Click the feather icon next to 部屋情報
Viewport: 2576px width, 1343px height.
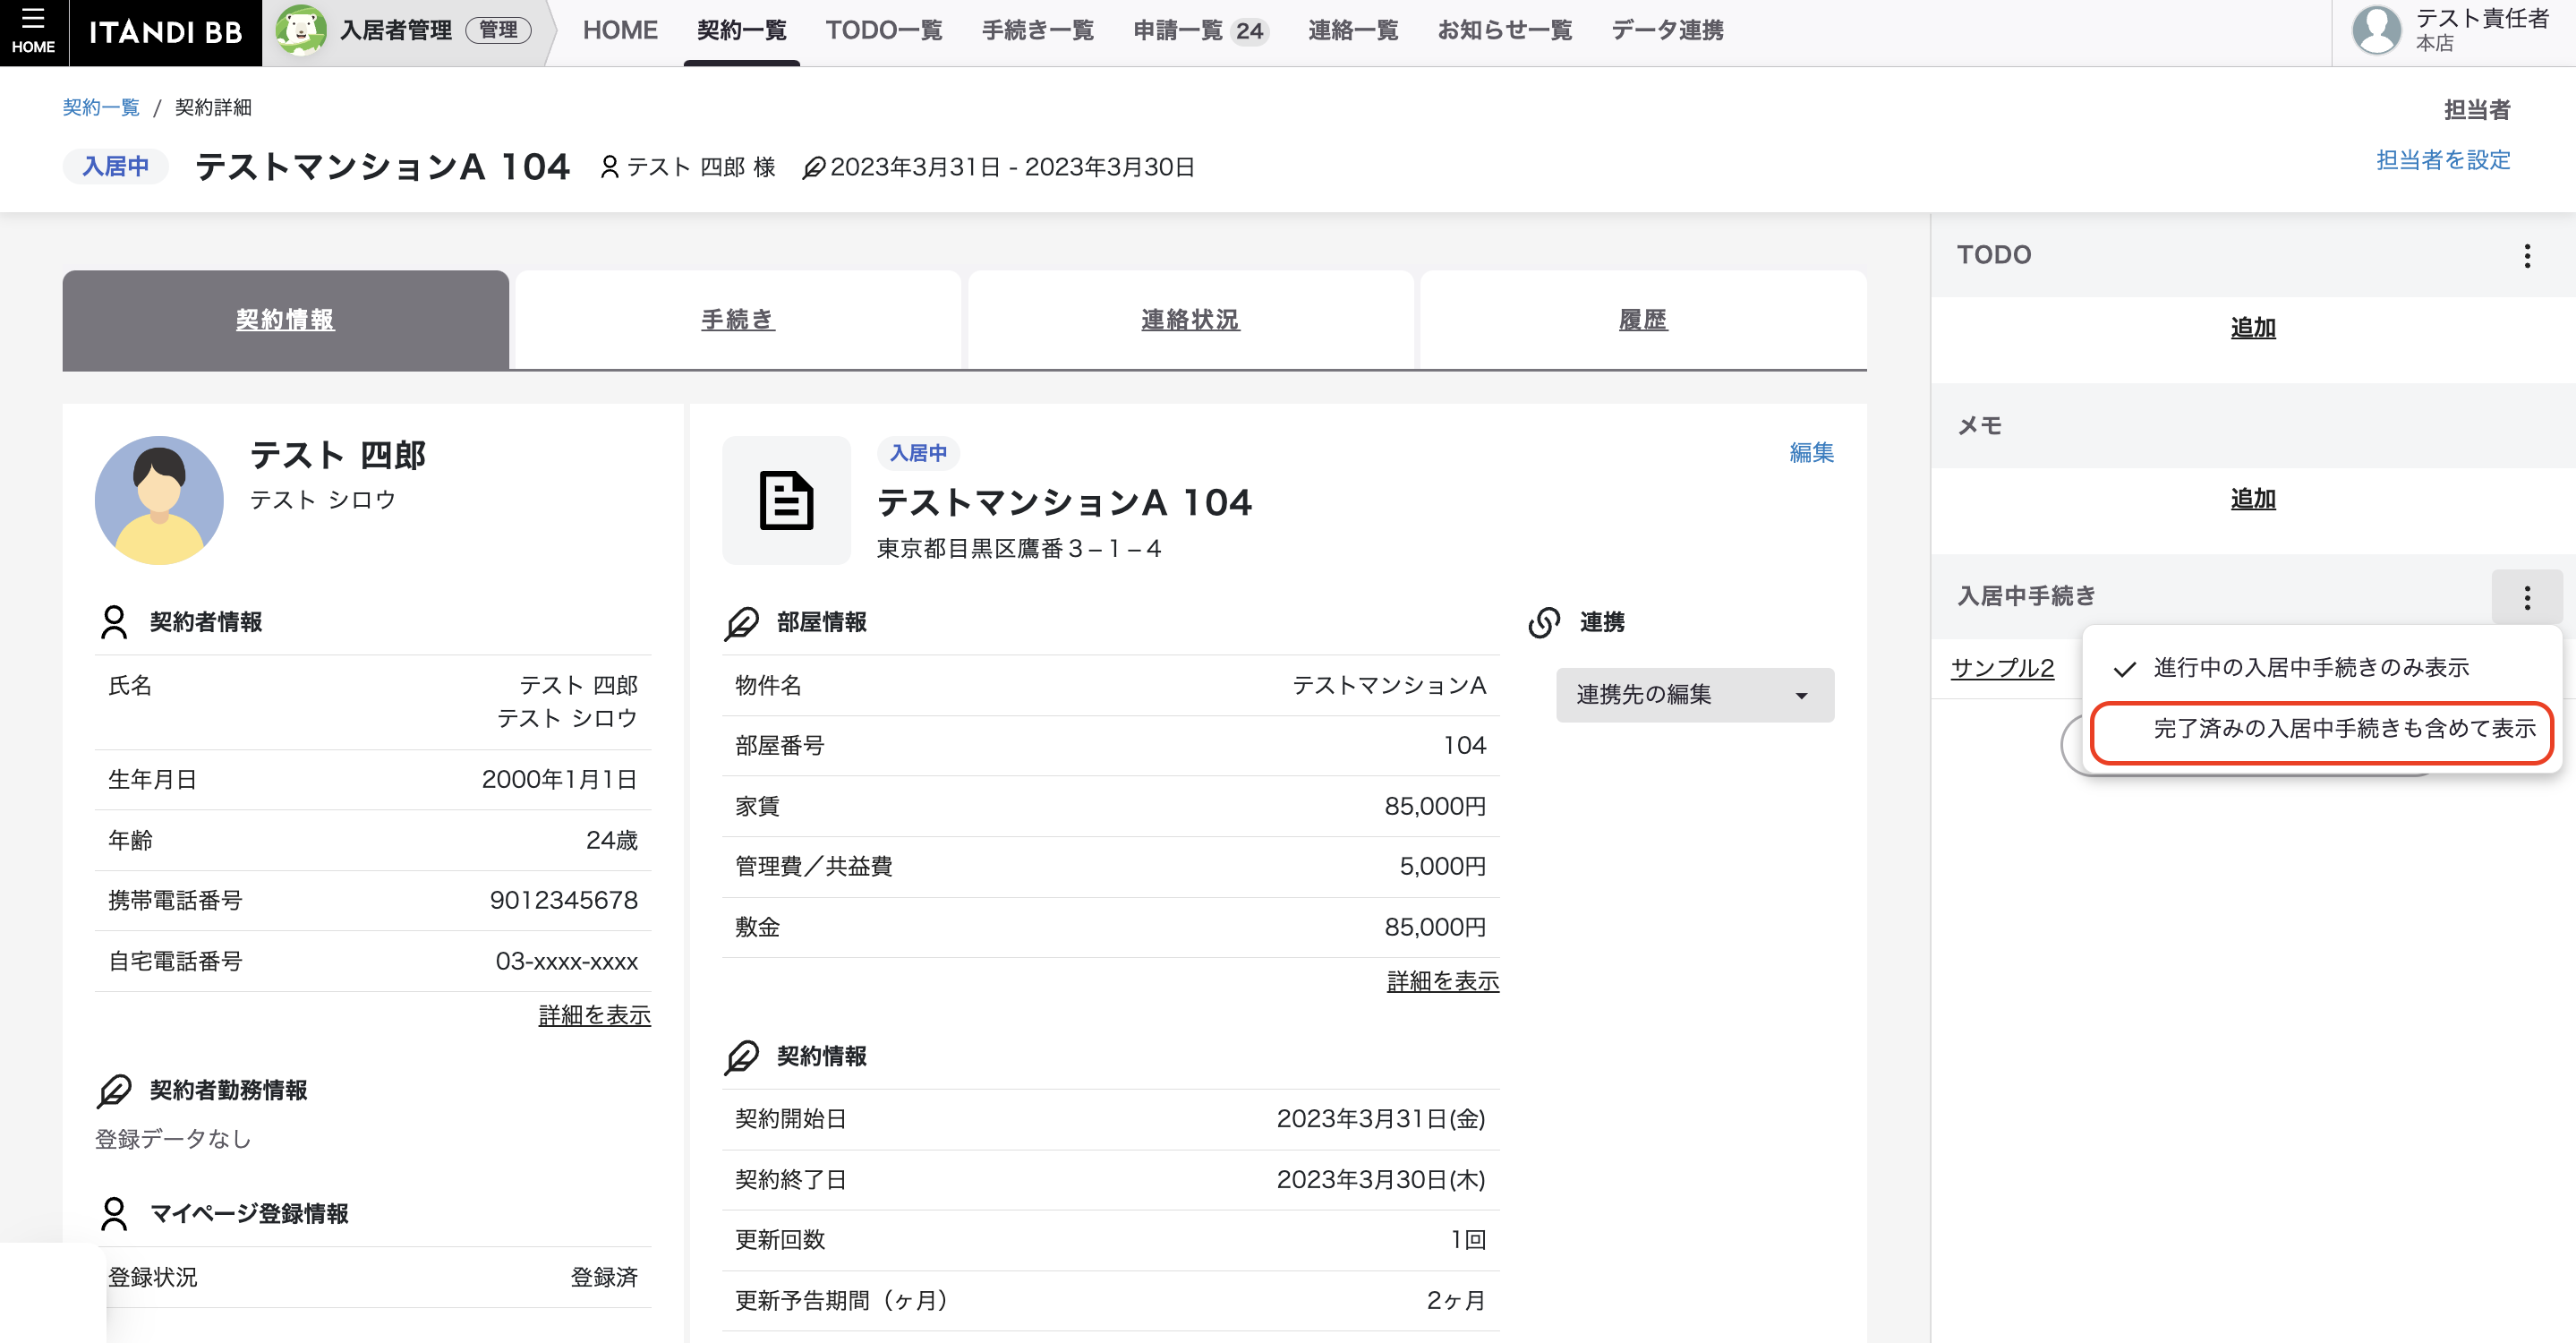coord(741,623)
